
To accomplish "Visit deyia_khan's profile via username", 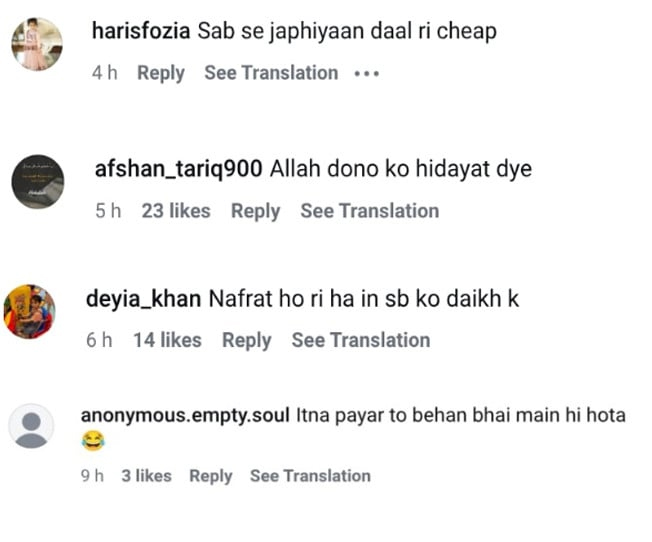I will tap(144, 298).
